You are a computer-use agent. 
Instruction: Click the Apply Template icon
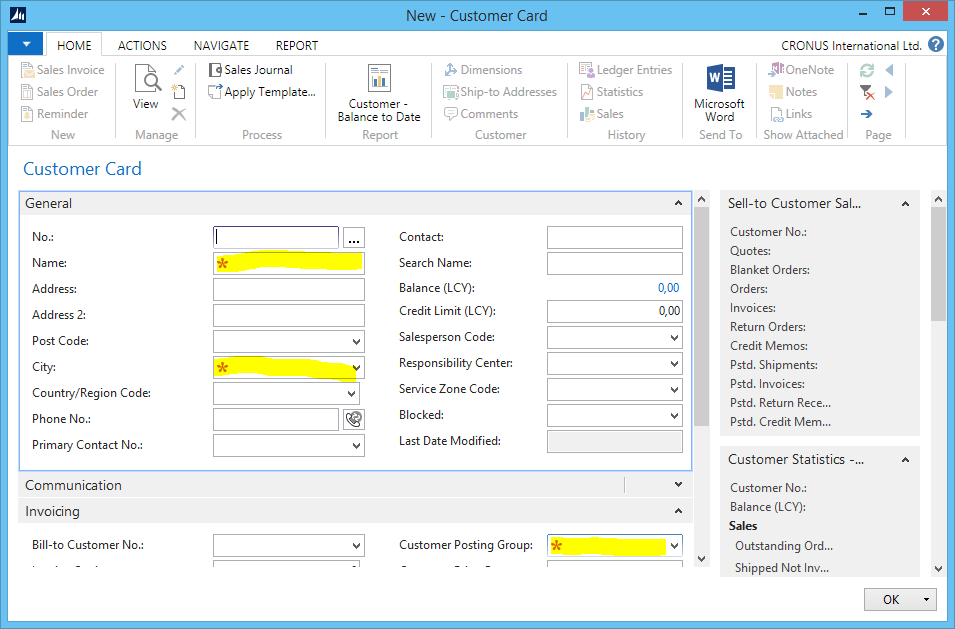(217, 92)
